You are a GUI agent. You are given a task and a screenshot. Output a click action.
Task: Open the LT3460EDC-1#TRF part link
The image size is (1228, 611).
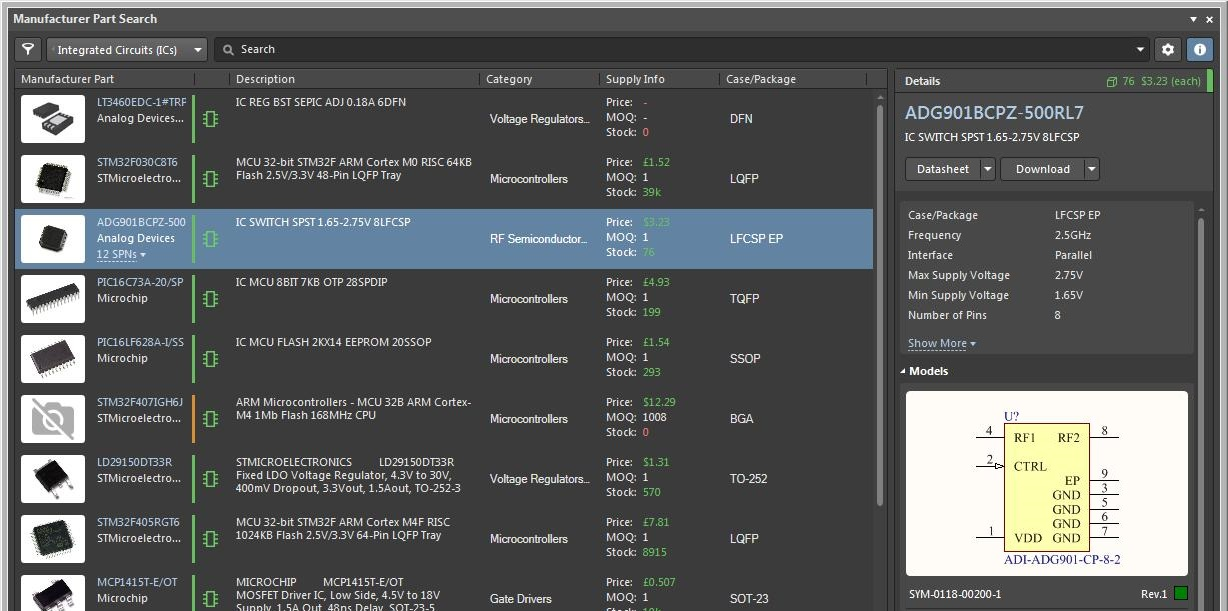coord(141,102)
